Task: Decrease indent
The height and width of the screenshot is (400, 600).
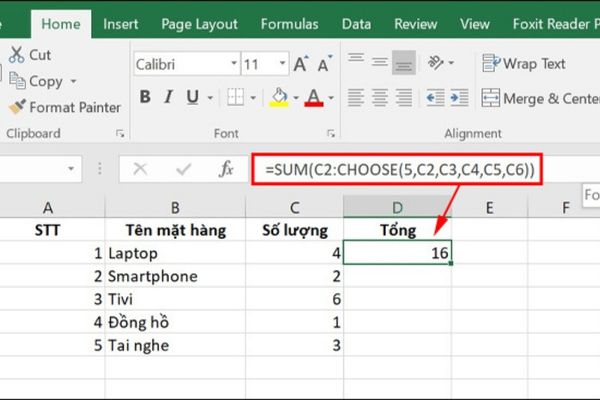Action: coord(435,98)
